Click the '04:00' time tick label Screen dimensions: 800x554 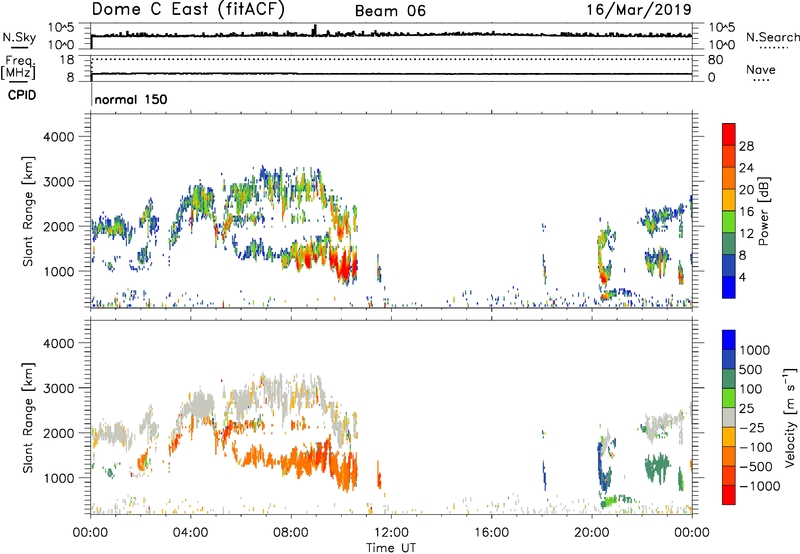190,533
